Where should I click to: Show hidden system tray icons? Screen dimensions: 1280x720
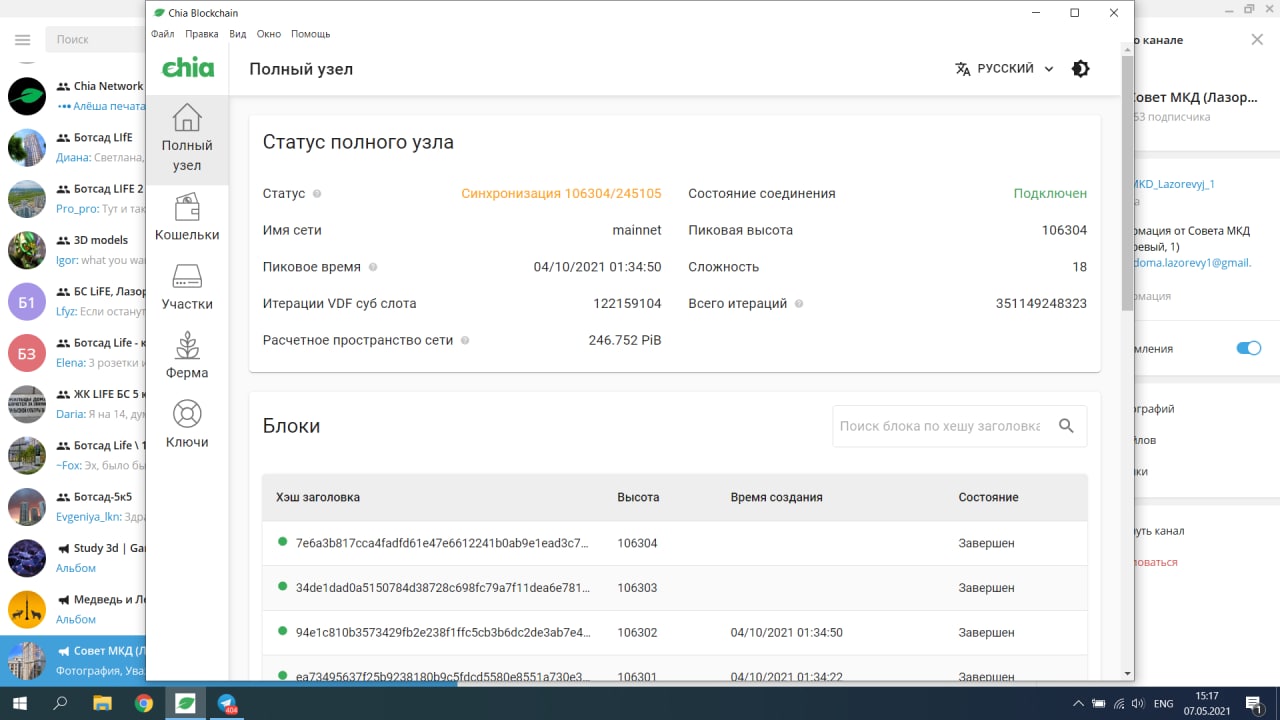coord(1077,704)
